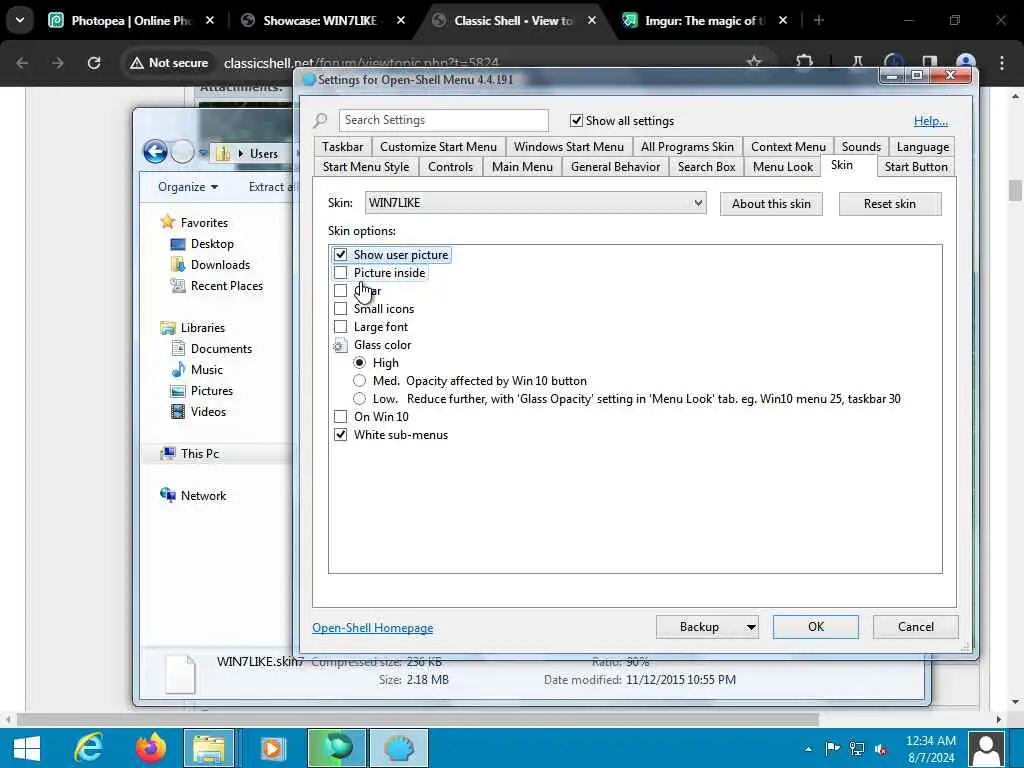Click the browser Forward arrow
Image resolution: width=1024 pixels, height=768 pixels.
[x=57, y=63]
